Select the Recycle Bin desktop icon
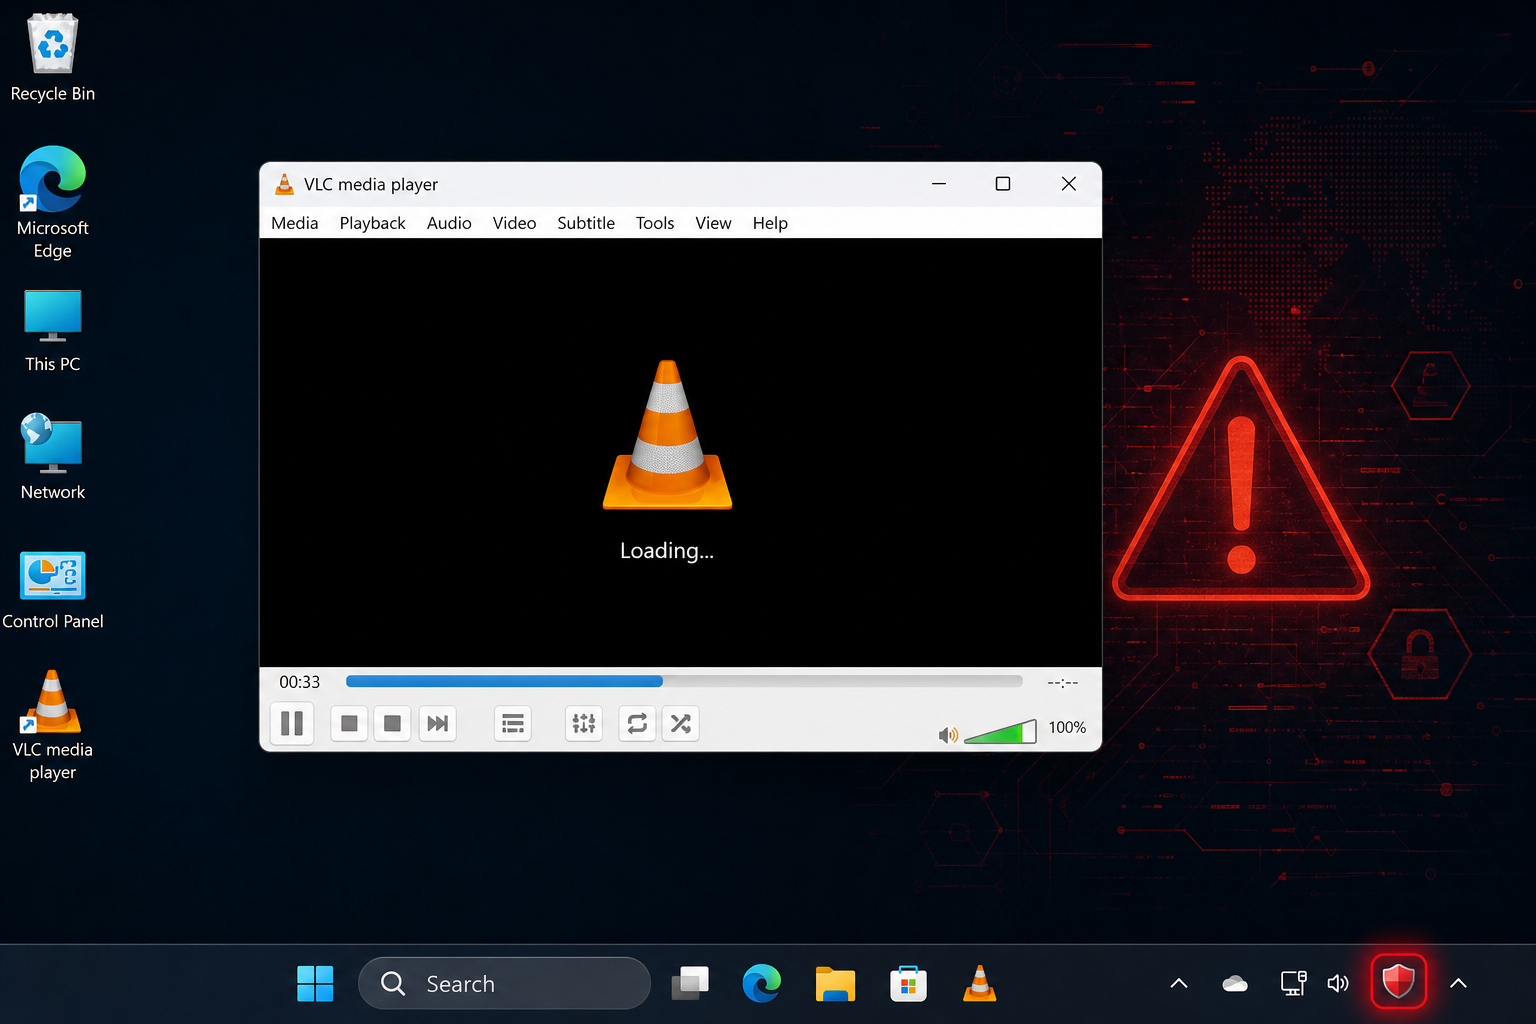Image resolution: width=1536 pixels, height=1024 pixels. click(53, 58)
